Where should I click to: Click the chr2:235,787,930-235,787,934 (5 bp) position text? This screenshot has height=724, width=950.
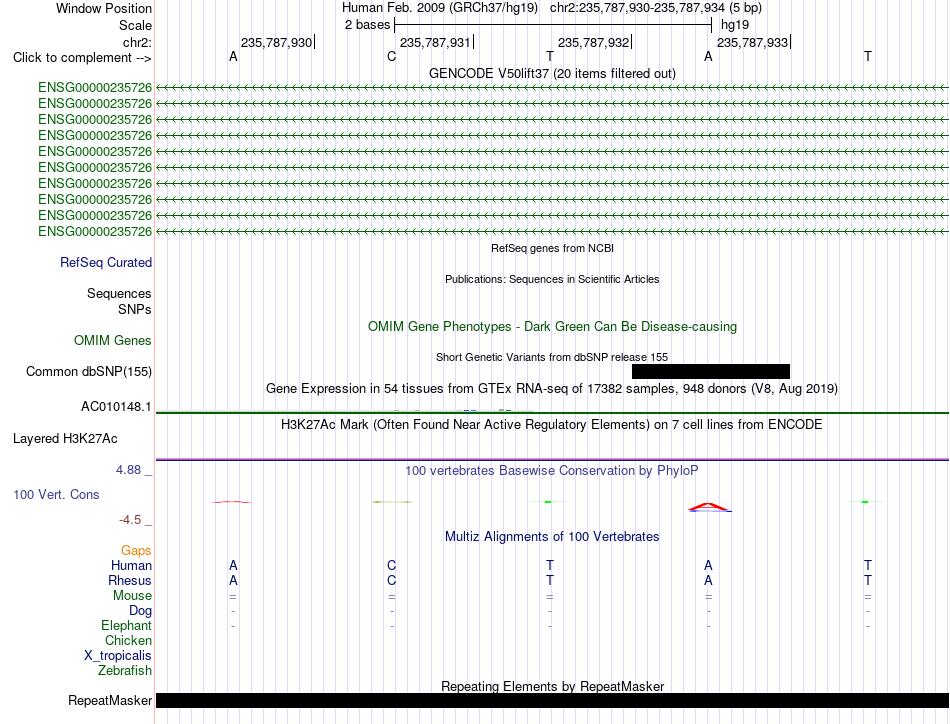point(656,8)
